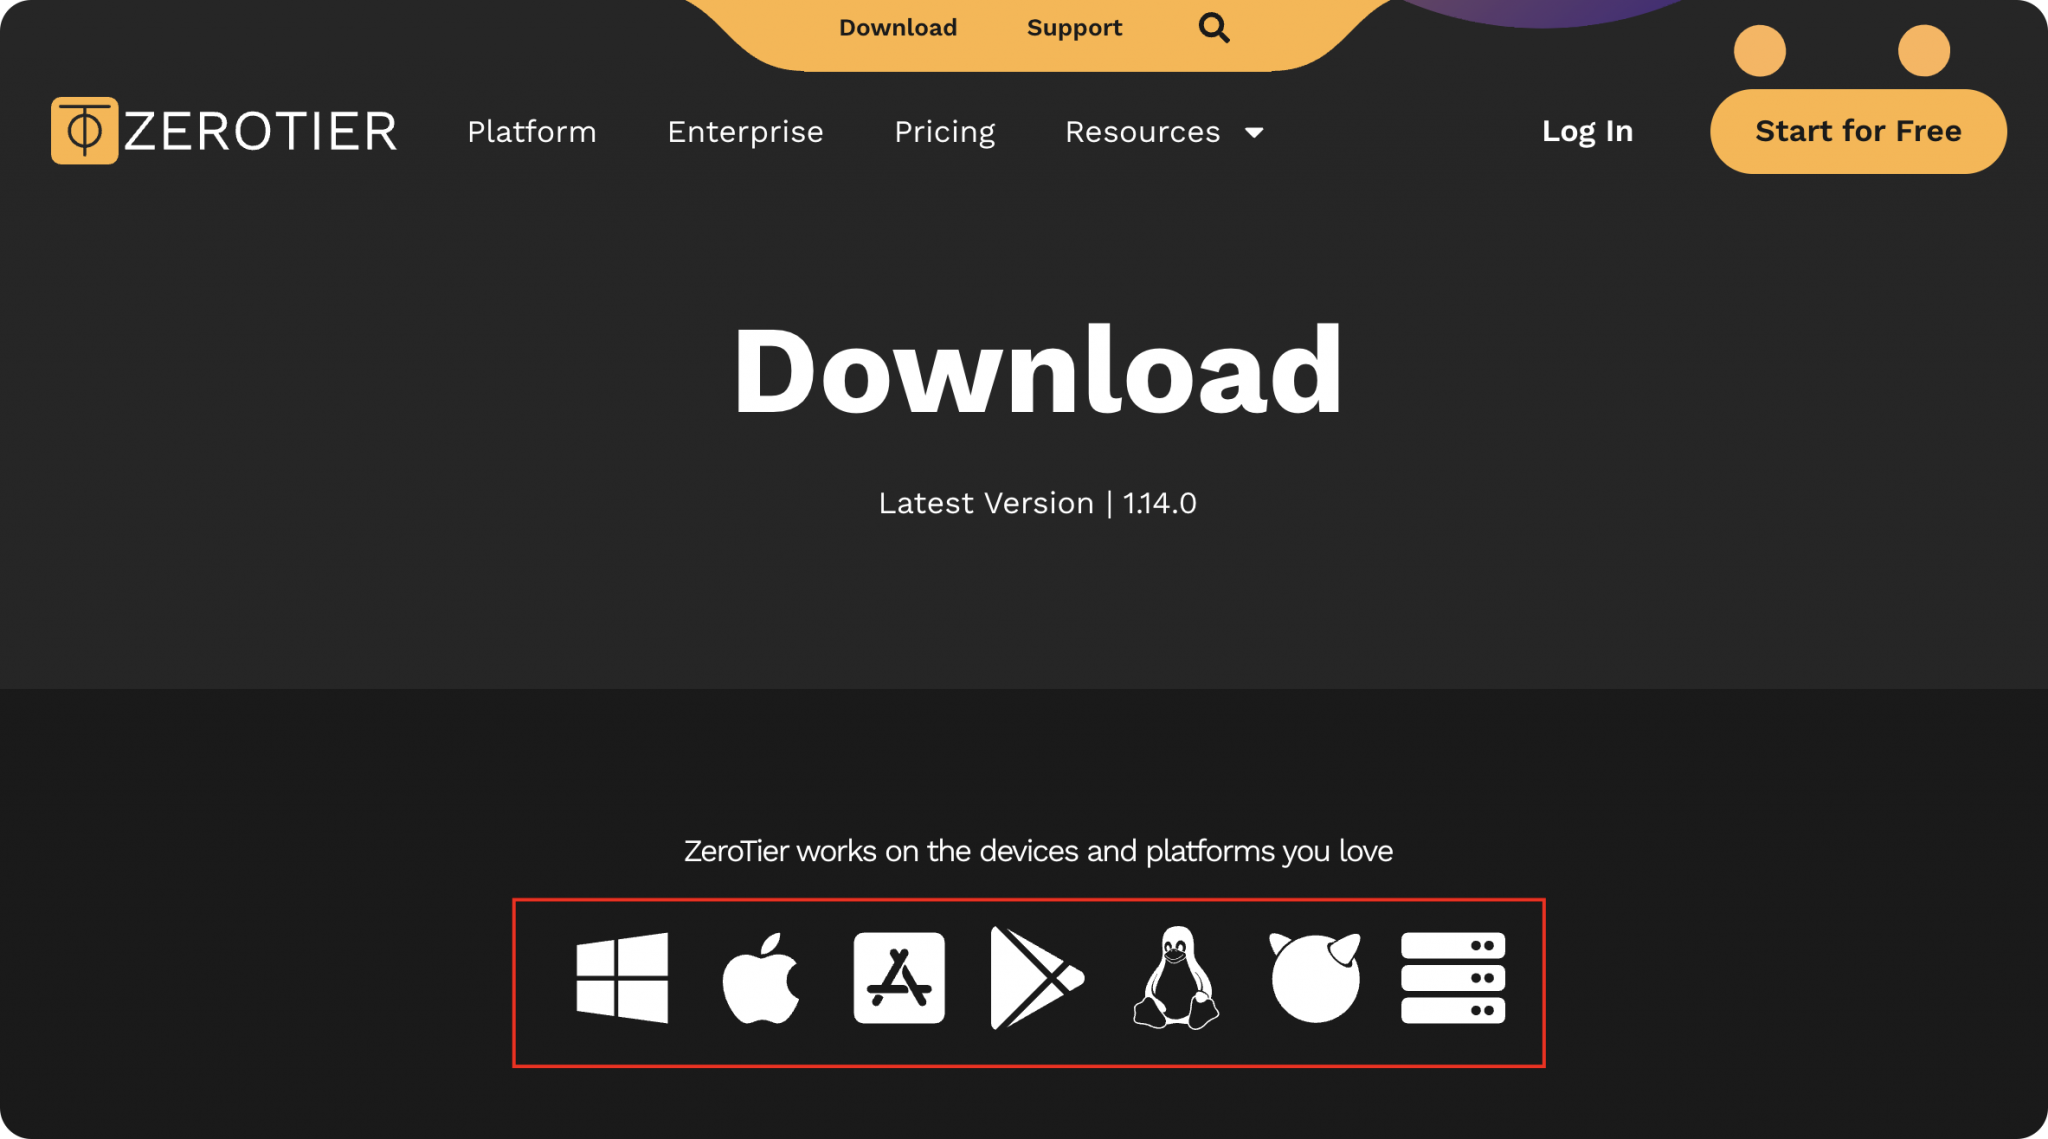Go to the Pricing page
This screenshot has width=2048, height=1139.
click(944, 131)
